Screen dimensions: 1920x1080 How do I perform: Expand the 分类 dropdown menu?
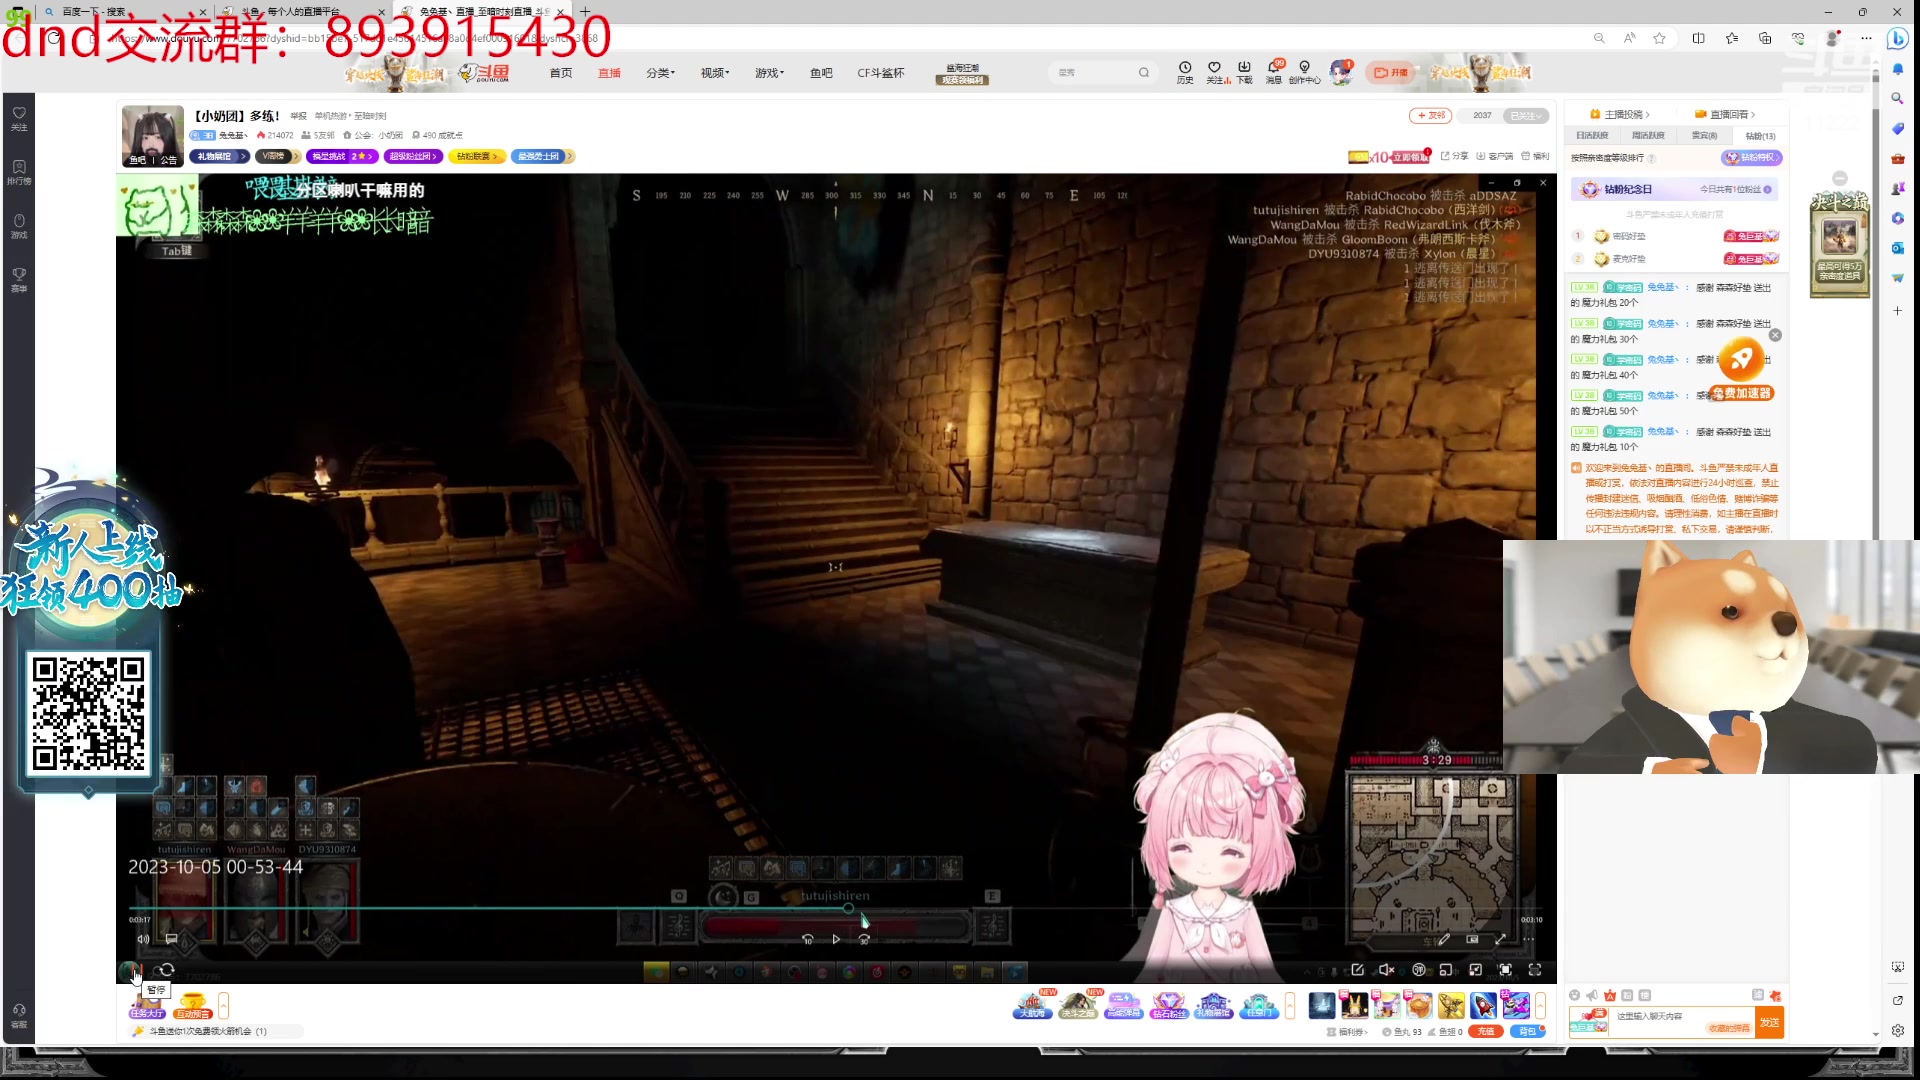click(x=660, y=73)
